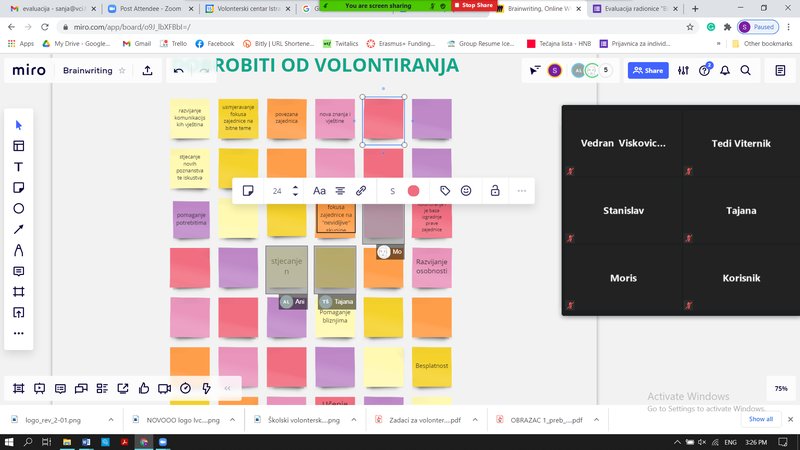Open more options on sticky note toolbar

pyautogui.click(x=521, y=190)
